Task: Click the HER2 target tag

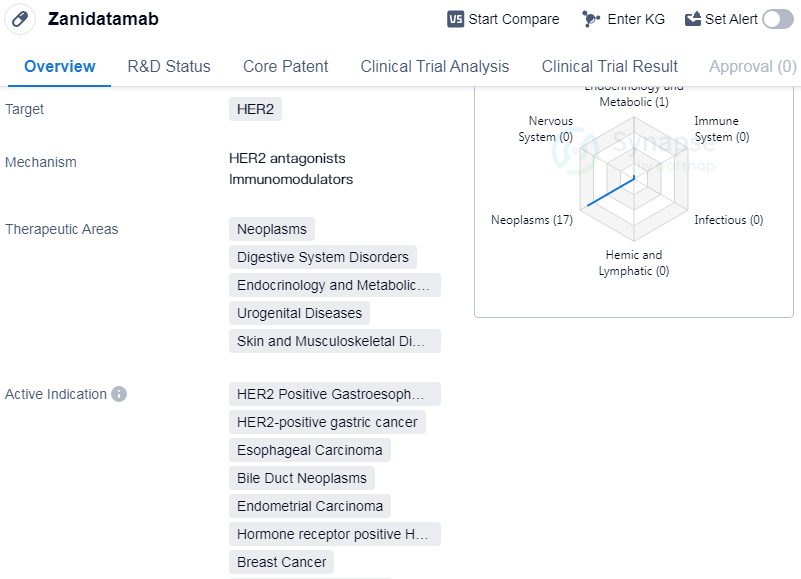Action: [x=255, y=109]
